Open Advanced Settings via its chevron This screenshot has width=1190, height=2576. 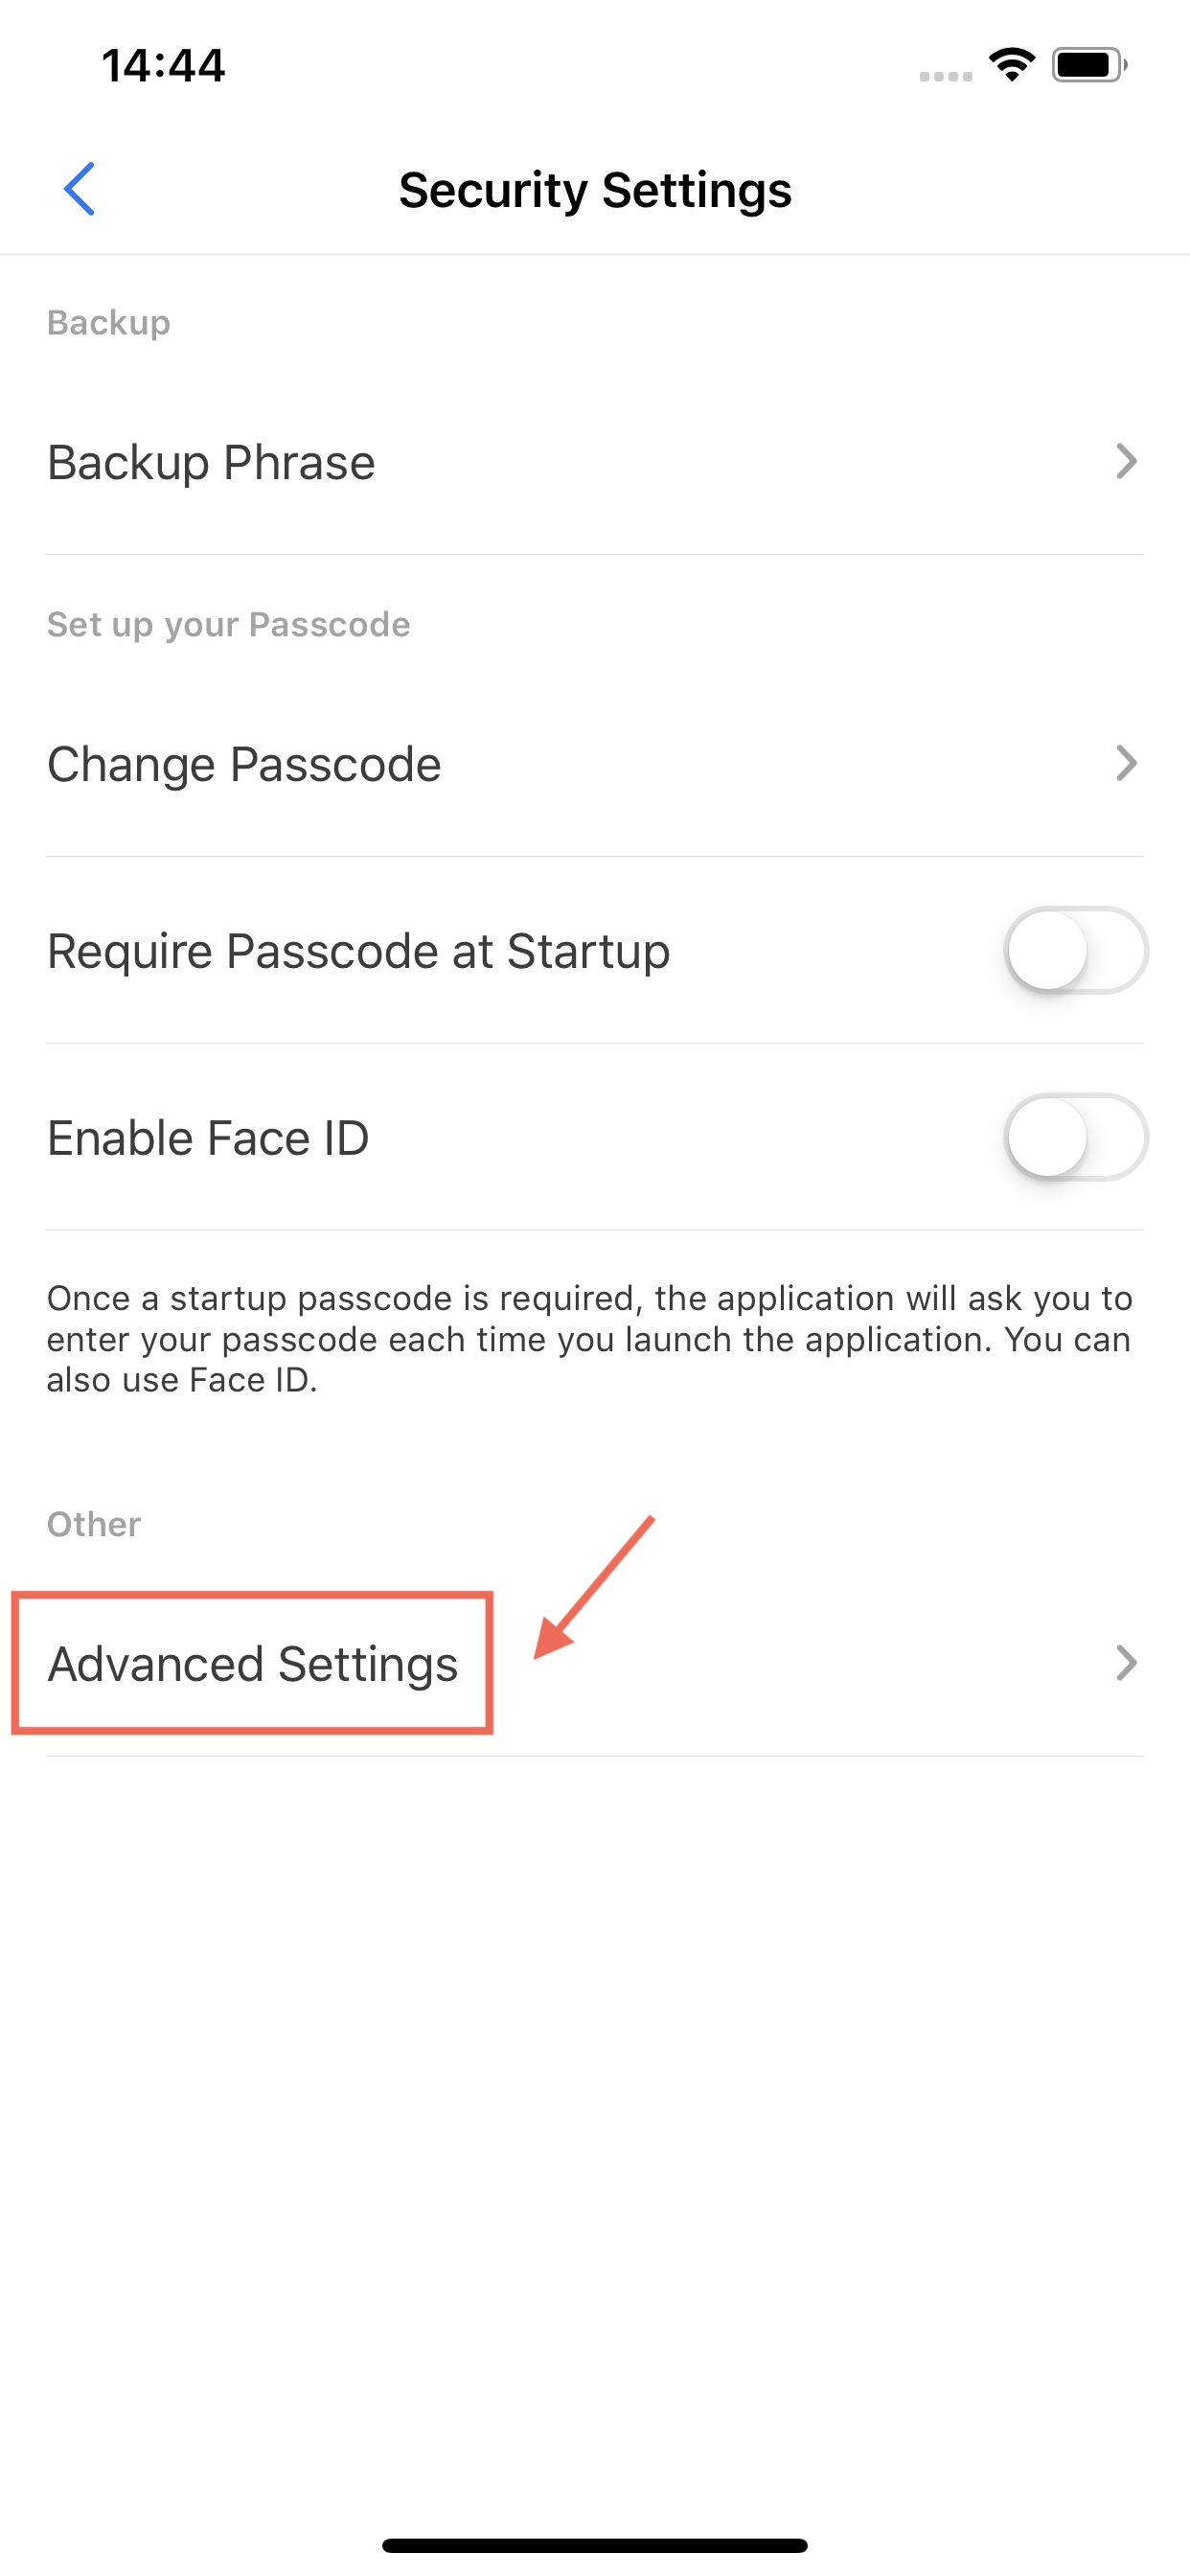pyautogui.click(x=1126, y=1663)
